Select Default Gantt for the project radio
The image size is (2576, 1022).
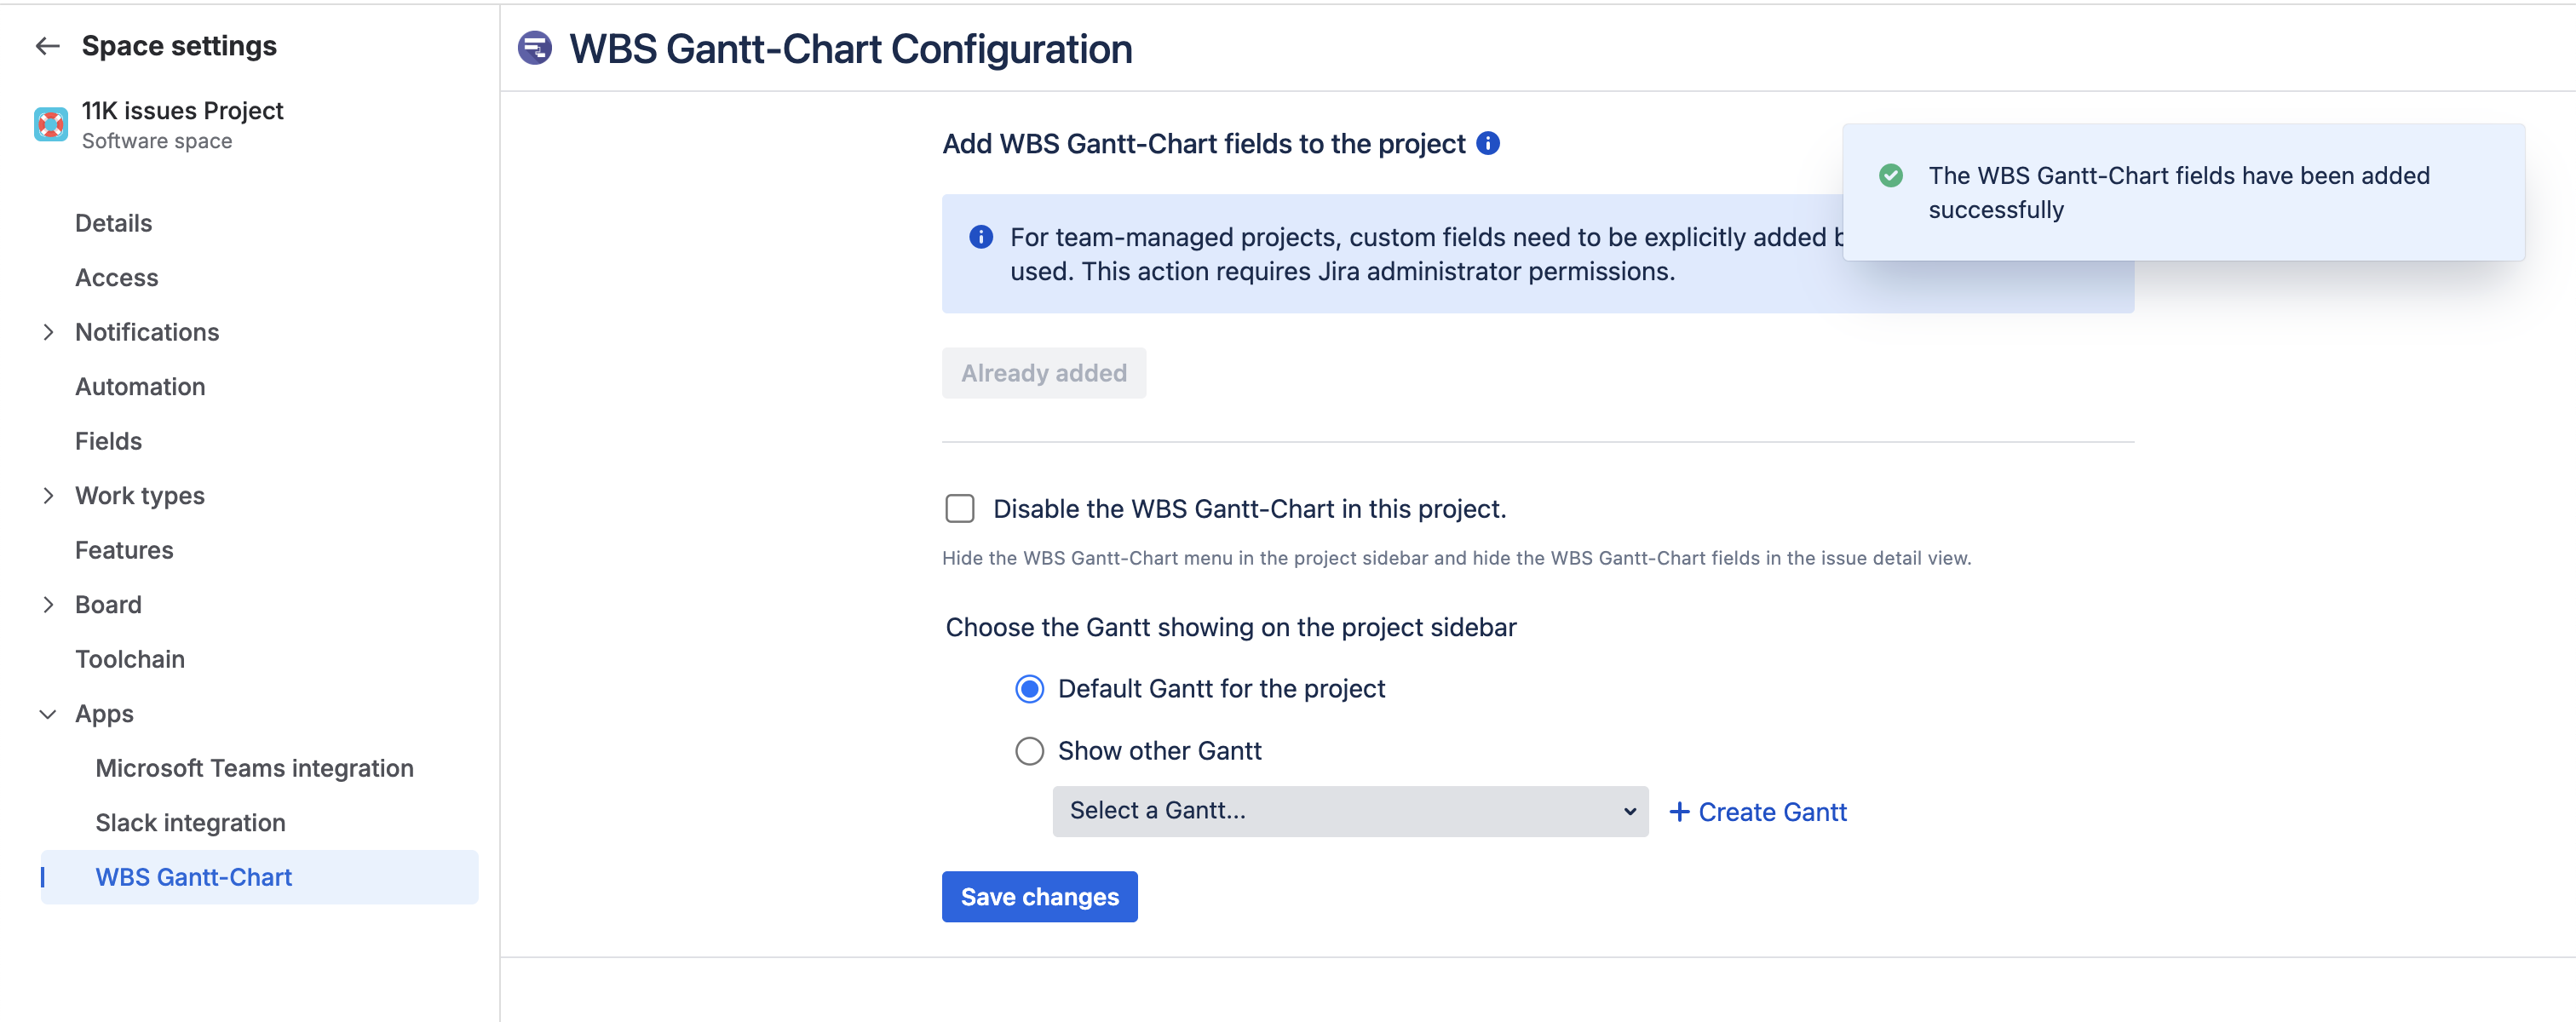click(1029, 689)
